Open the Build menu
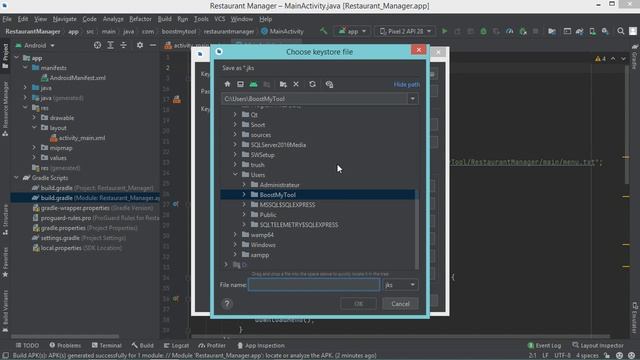 164,19
